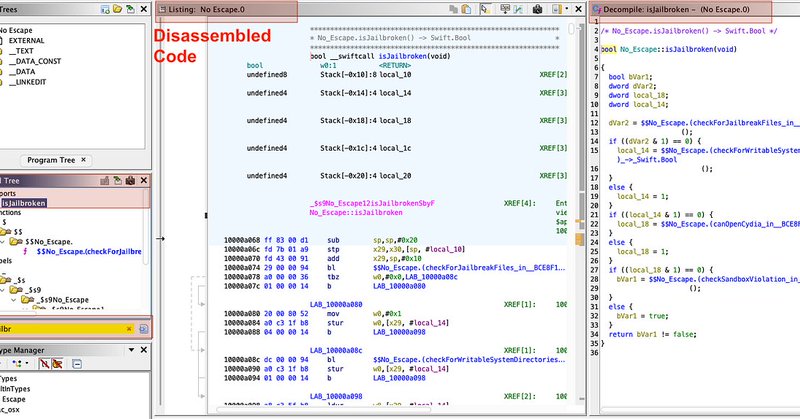Toggle filter pointers icon in Data Type Manager
800x419 pixels.
pos(57,363)
